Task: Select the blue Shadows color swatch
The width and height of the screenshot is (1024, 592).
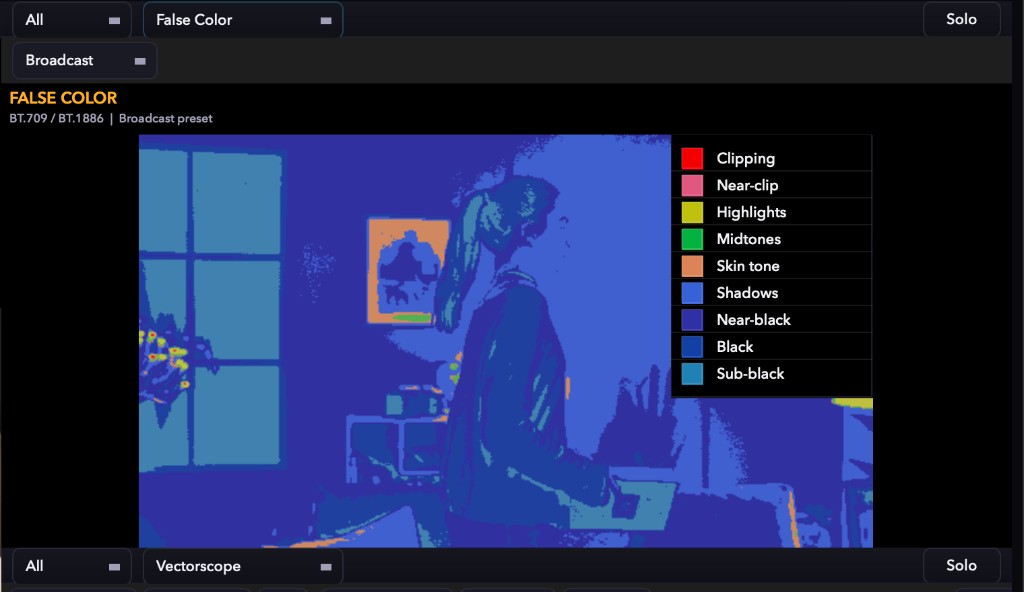Action: (x=692, y=293)
